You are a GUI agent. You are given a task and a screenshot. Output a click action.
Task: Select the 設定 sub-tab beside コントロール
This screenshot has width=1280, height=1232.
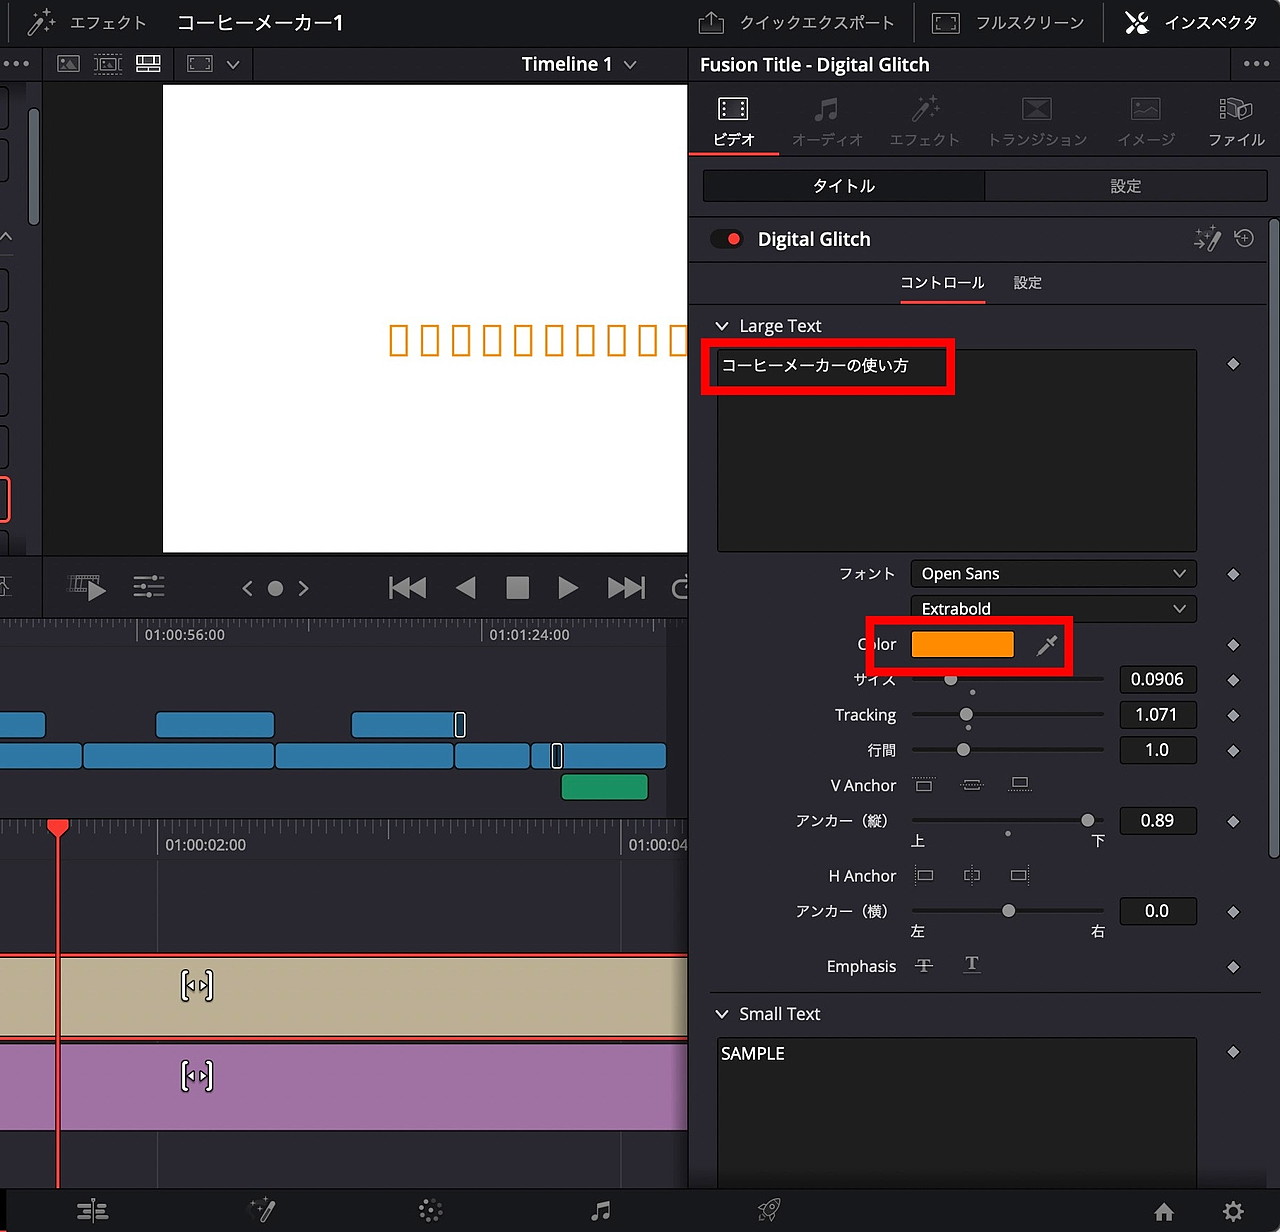pyautogui.click(x=1028, y=283)
